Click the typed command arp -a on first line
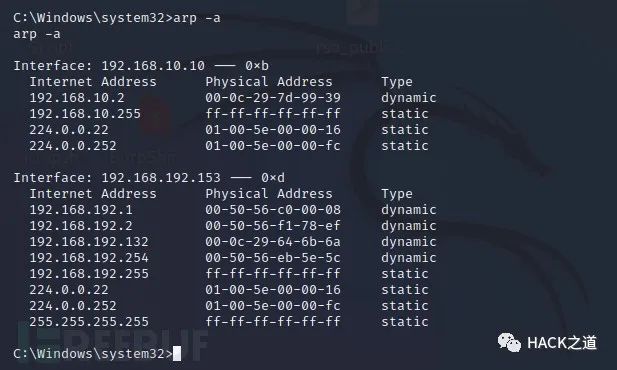Image resolution: width=617 pixels, height=370 pixels. (x=197, y=18)
